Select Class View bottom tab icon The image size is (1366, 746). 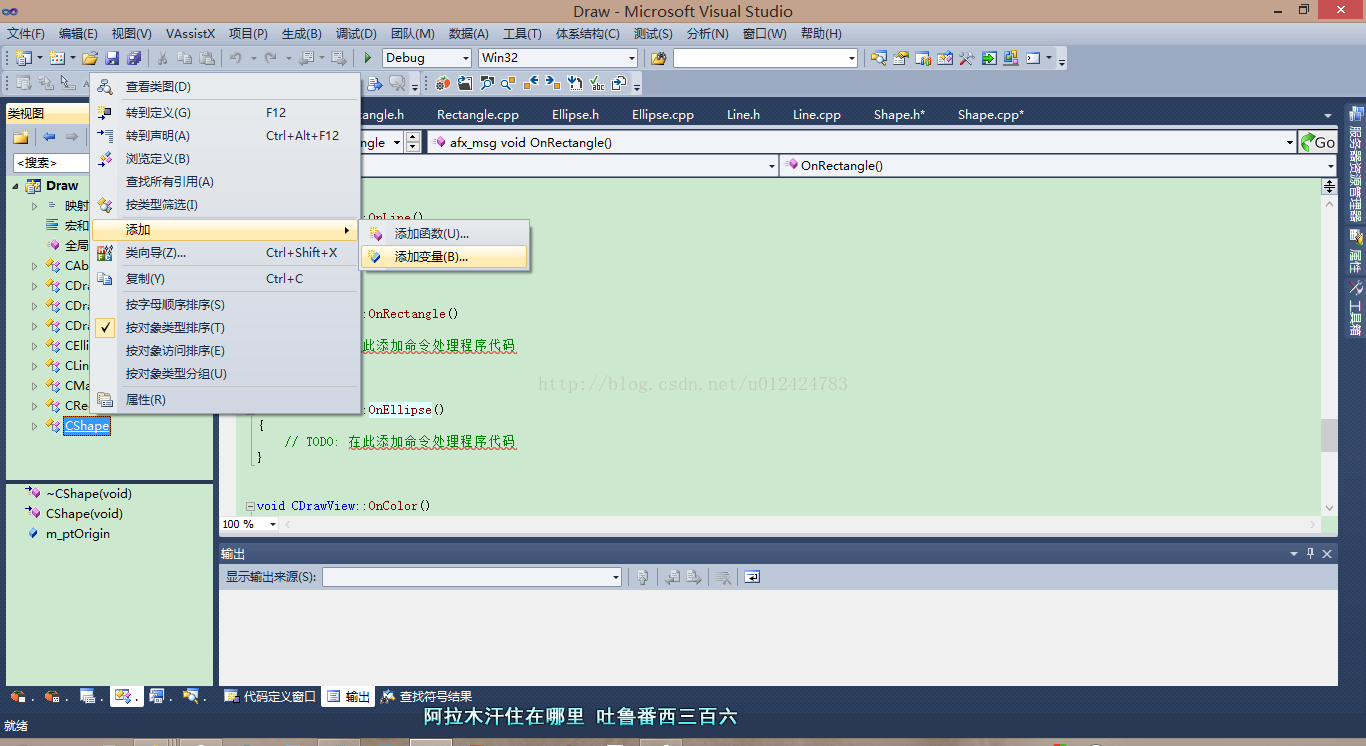124,696
